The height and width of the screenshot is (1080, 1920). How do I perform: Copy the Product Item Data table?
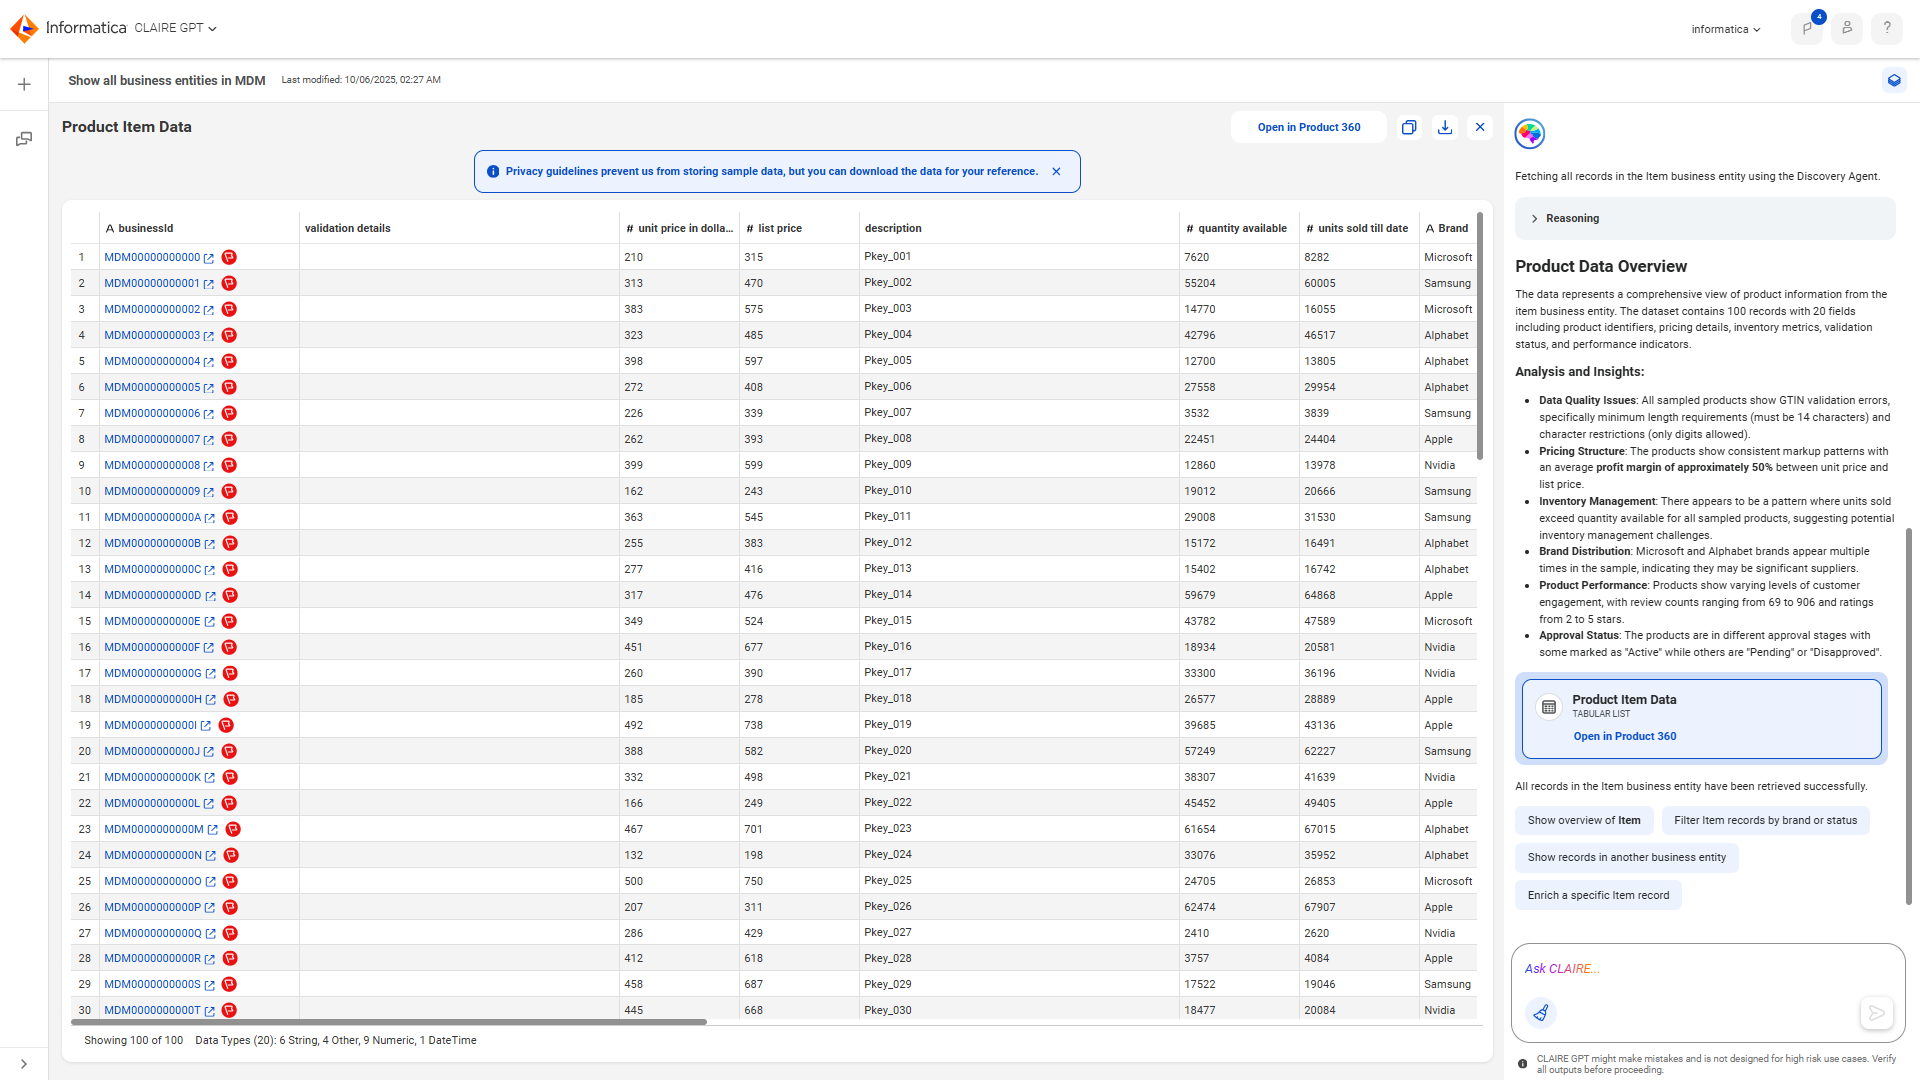tap(1409, 127)
